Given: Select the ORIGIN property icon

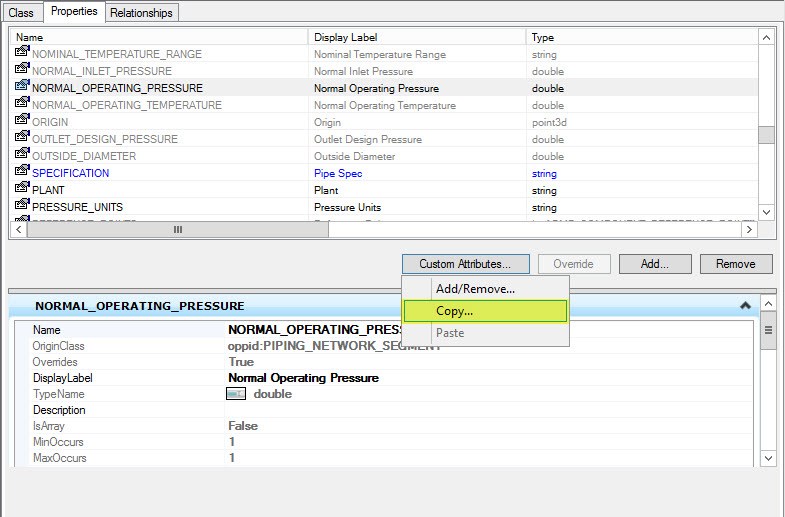Looking at the screenshot, I should 22,122.
